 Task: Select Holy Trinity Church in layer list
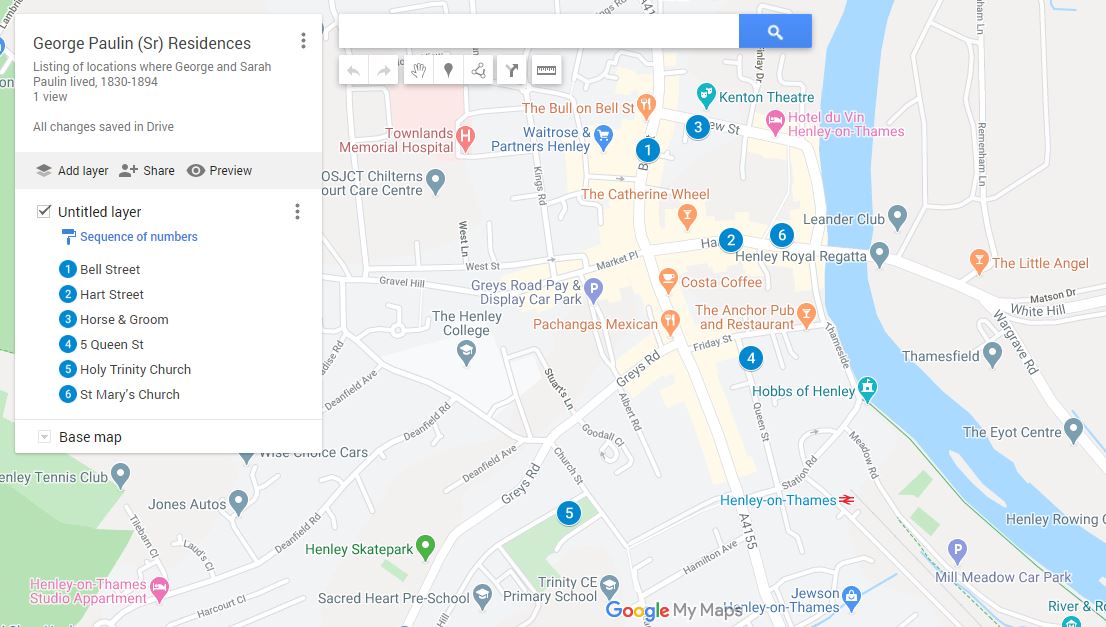(x=135, y=370)
